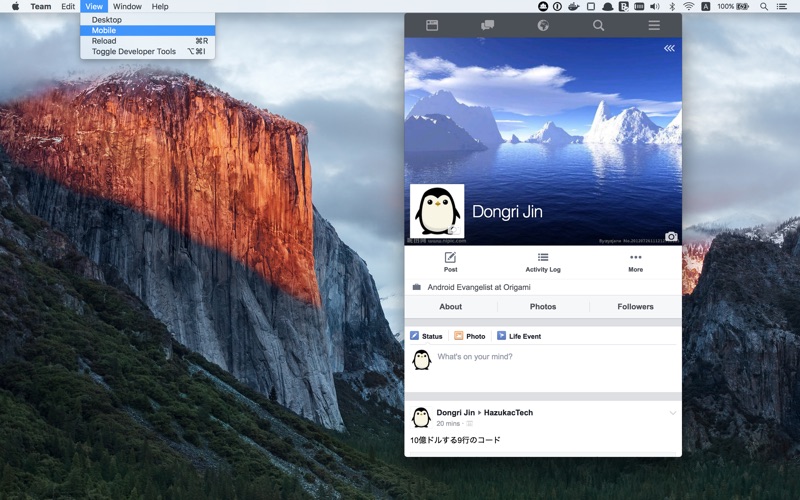Choose Desktop in the View menu
Viewport: 800px width, 500px height.
click(147, 19)
